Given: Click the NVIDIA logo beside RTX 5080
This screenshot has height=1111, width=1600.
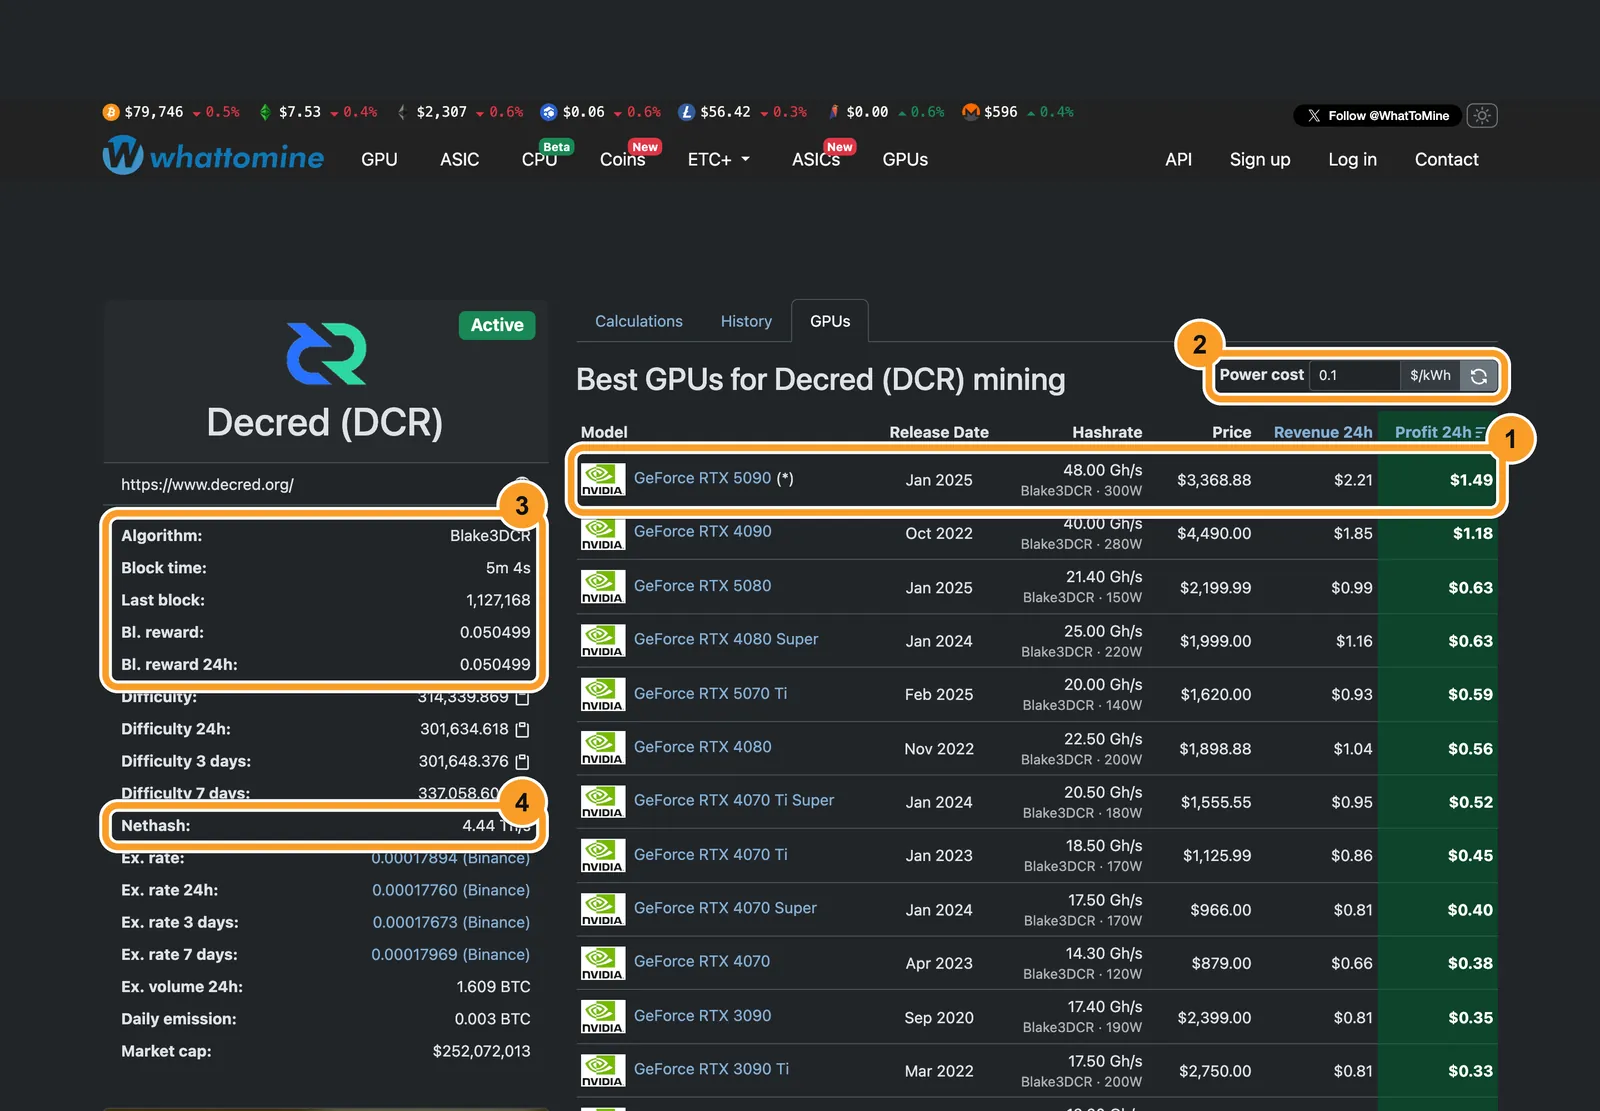Looking at the screenshot, I should pyautogui.click(x=602, y=587).
